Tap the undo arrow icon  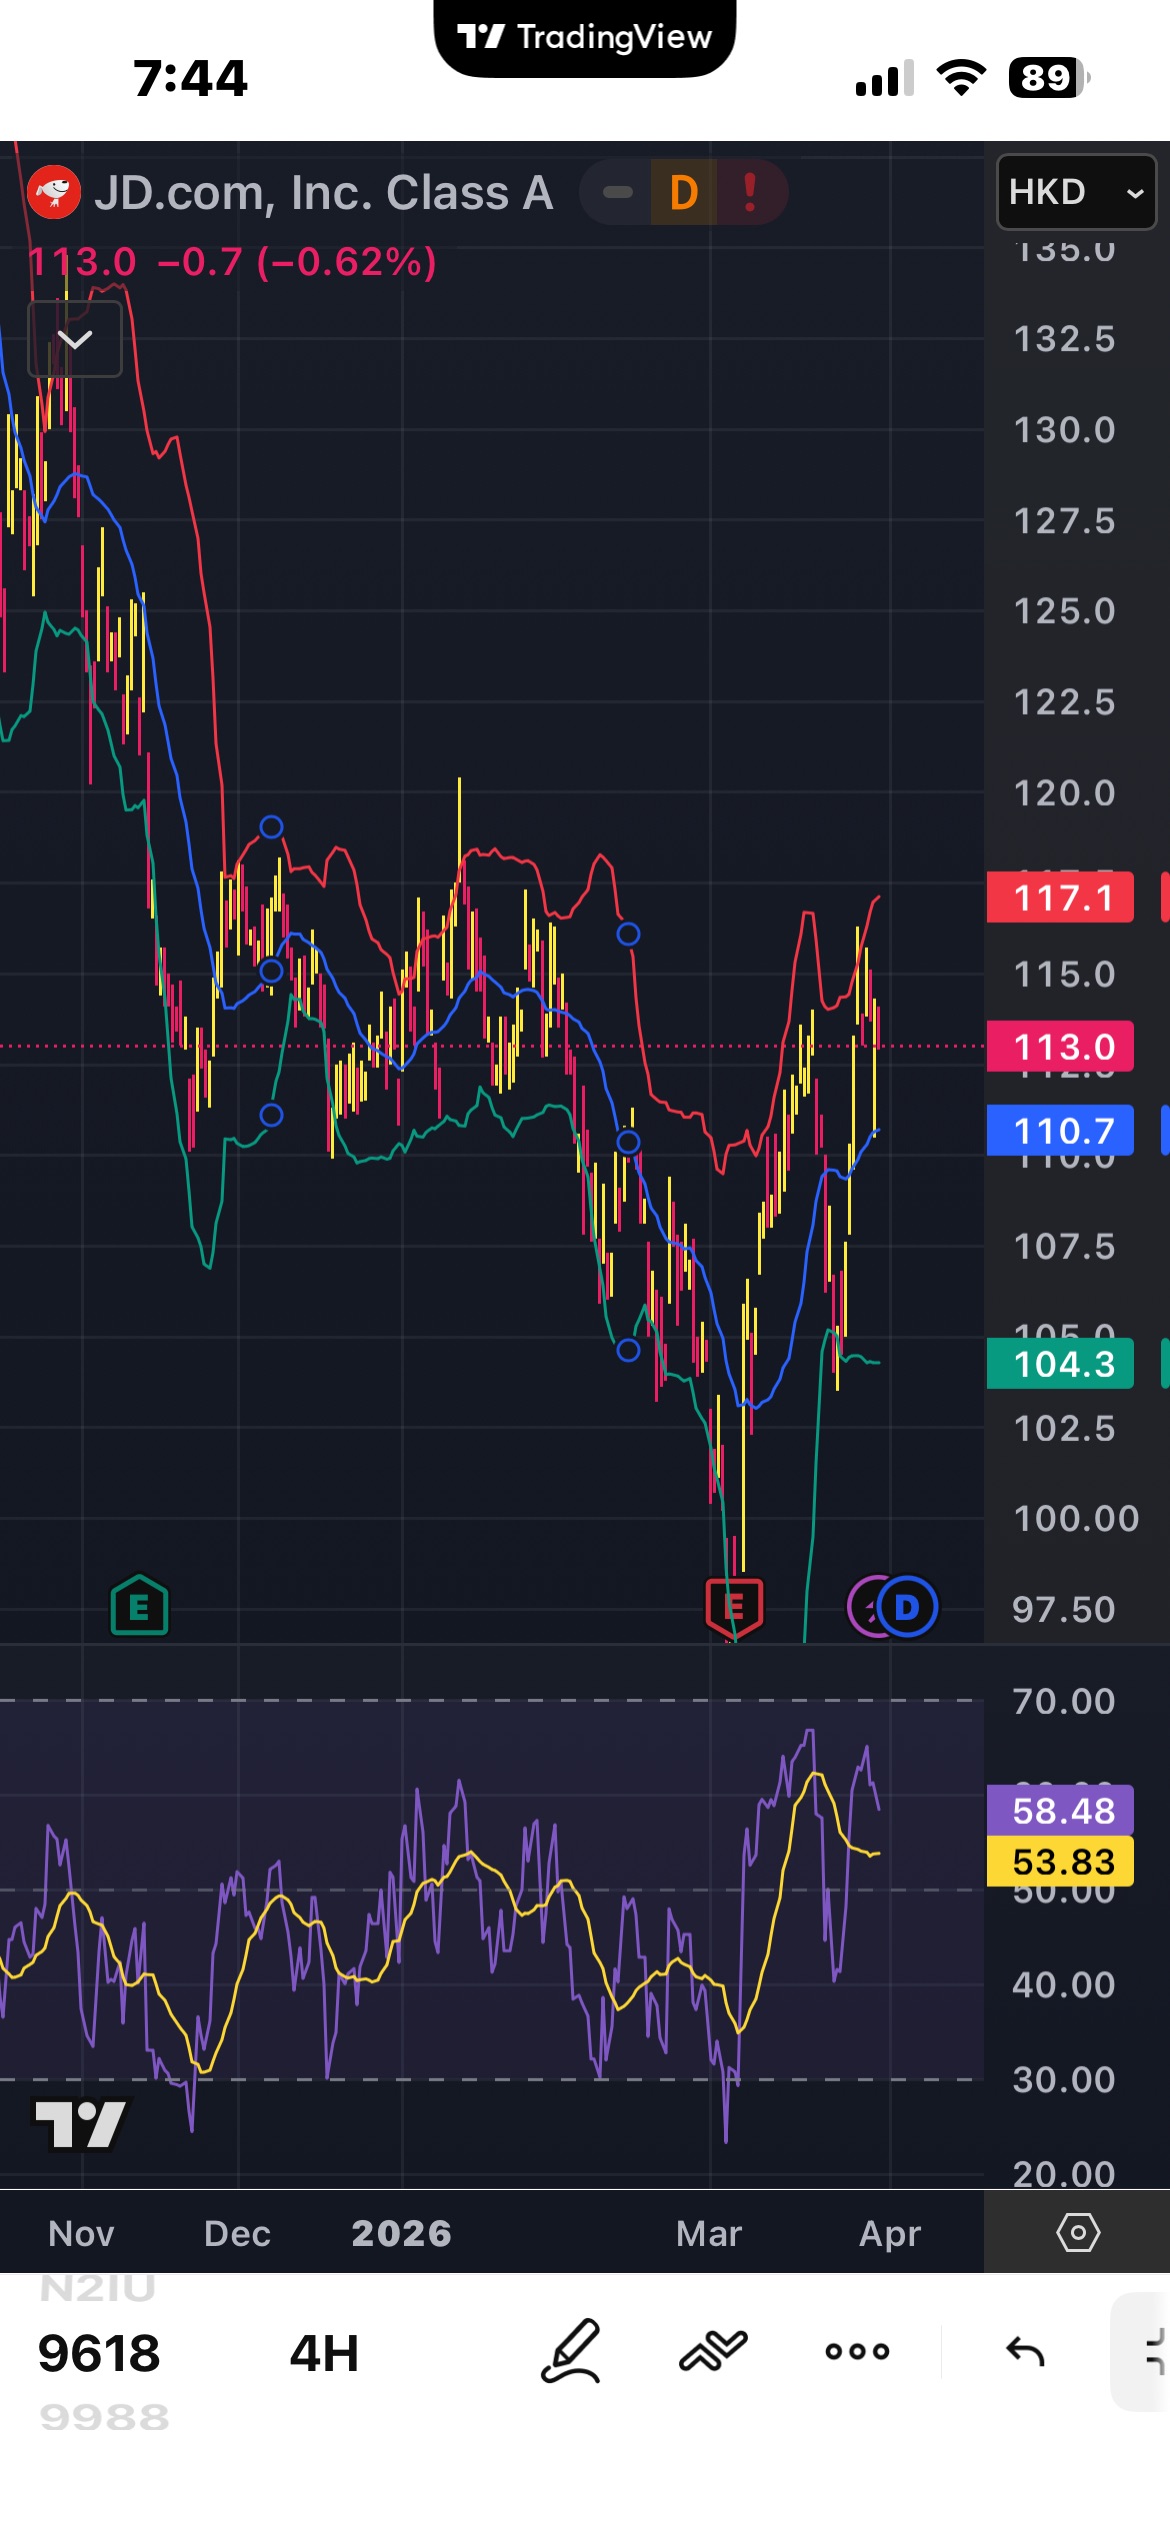[1025, 2352]
